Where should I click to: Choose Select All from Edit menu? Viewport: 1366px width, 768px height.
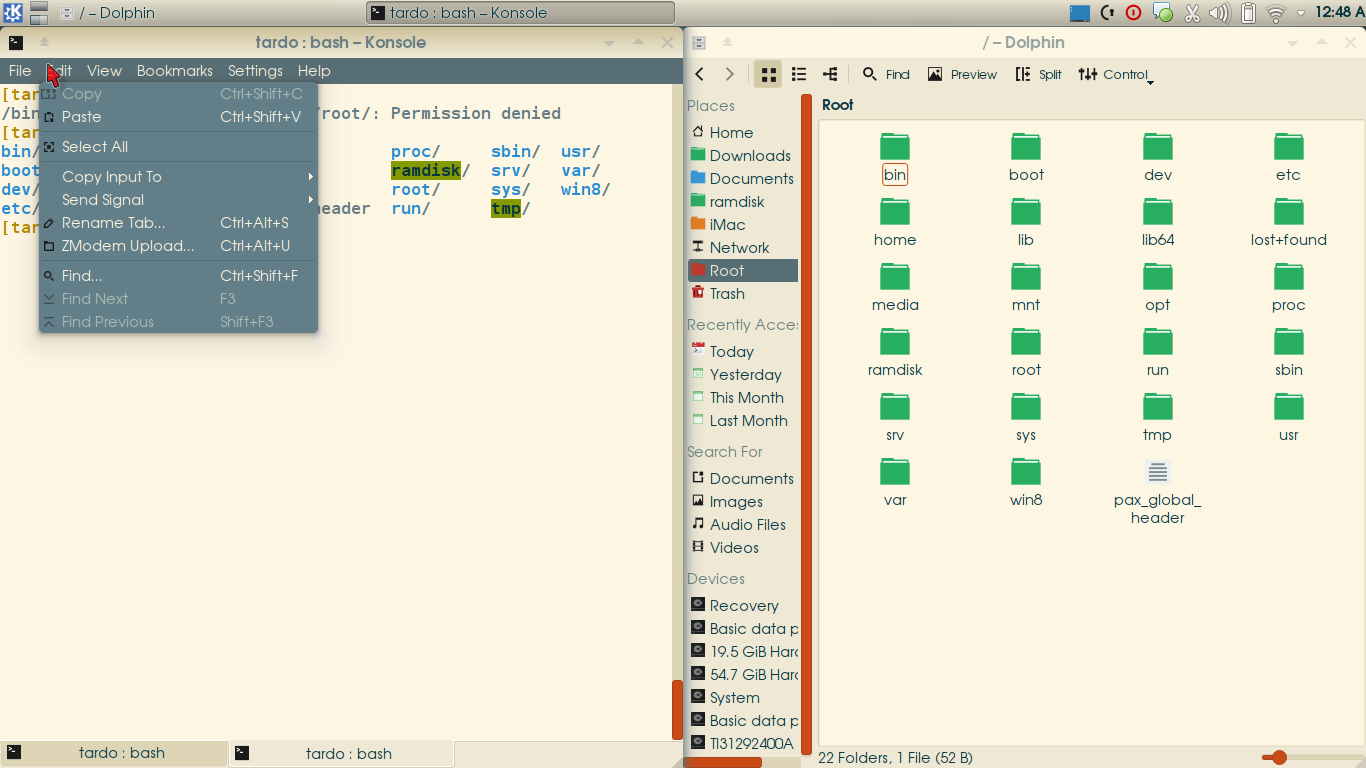click(178, 146)
